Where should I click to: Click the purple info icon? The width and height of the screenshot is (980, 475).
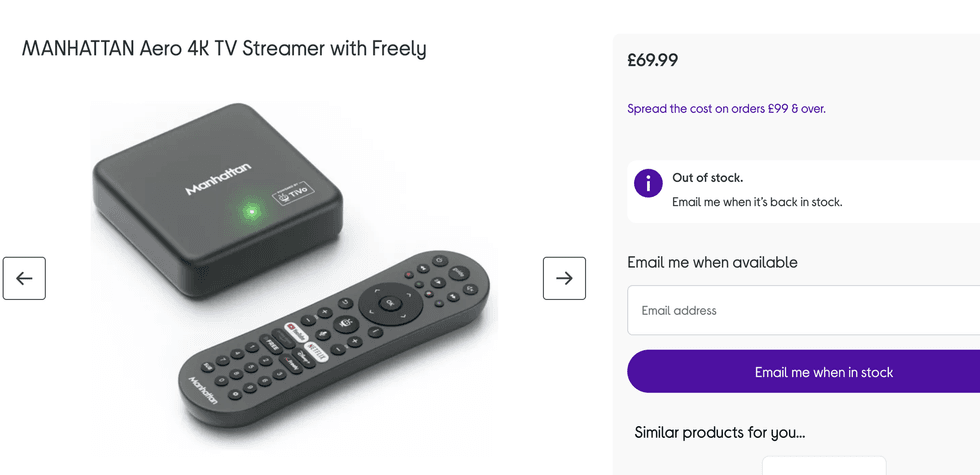648,183
